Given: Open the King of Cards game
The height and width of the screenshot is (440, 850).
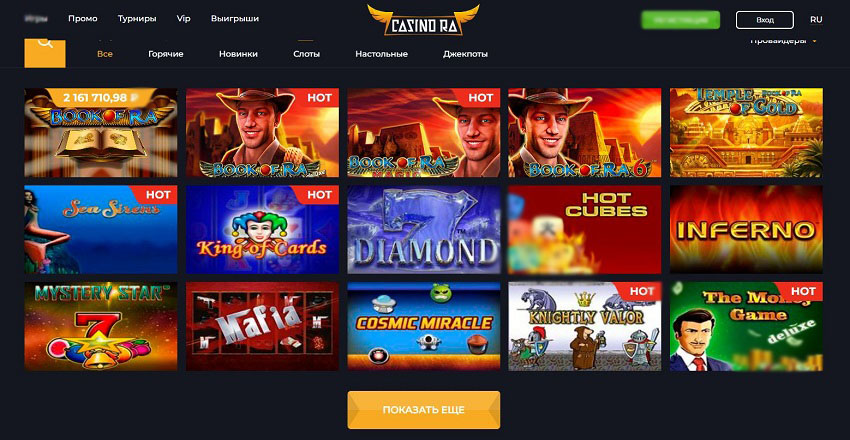Looking at the screenshot, I should tap(262, 229).
